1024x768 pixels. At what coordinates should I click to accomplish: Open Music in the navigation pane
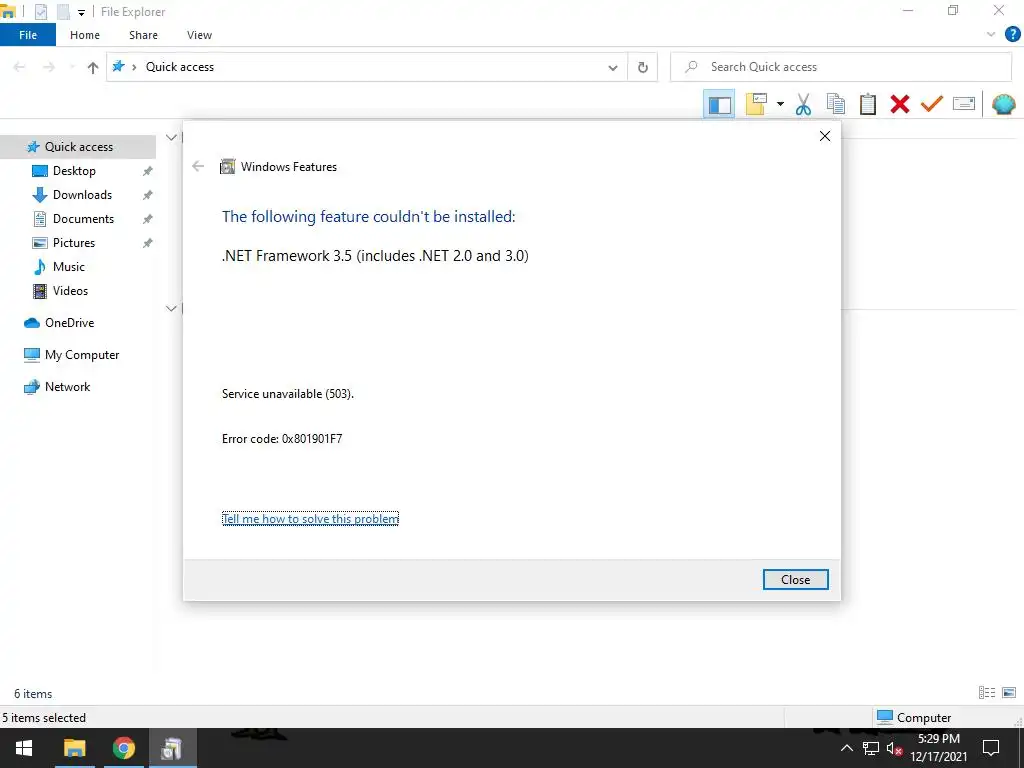(69, 267)
